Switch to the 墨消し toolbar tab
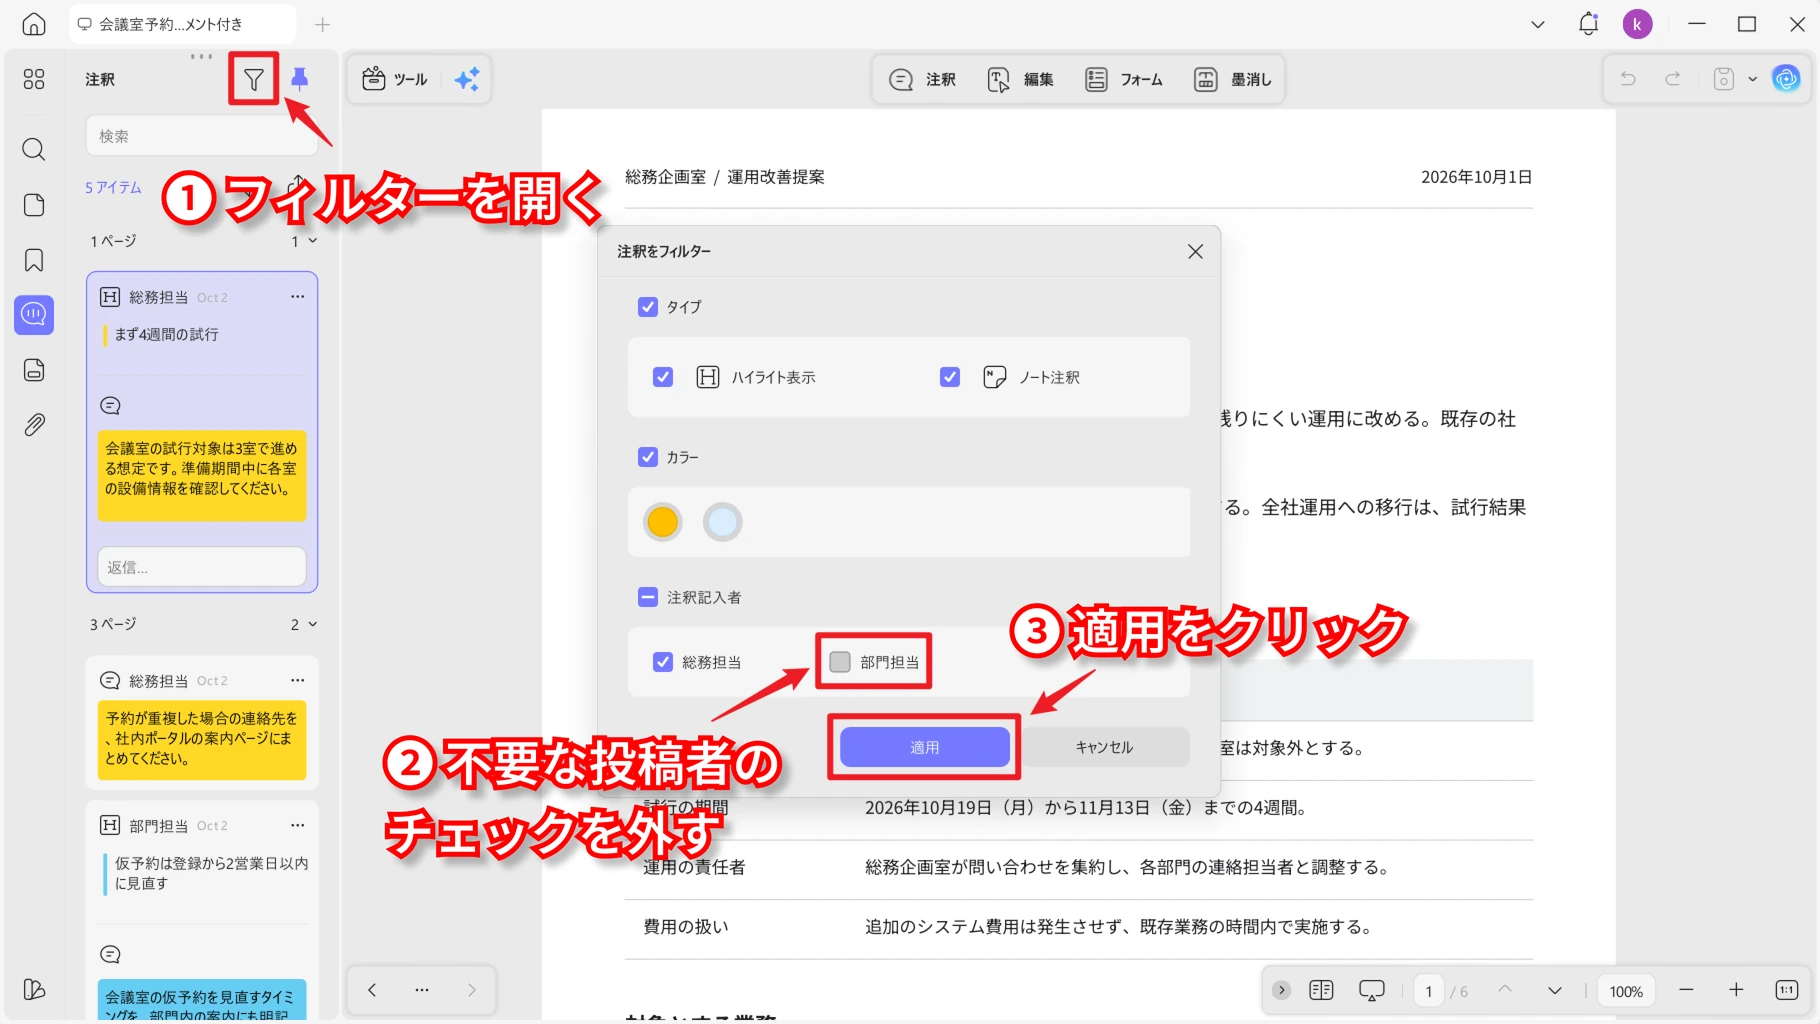 (1233, 79)
